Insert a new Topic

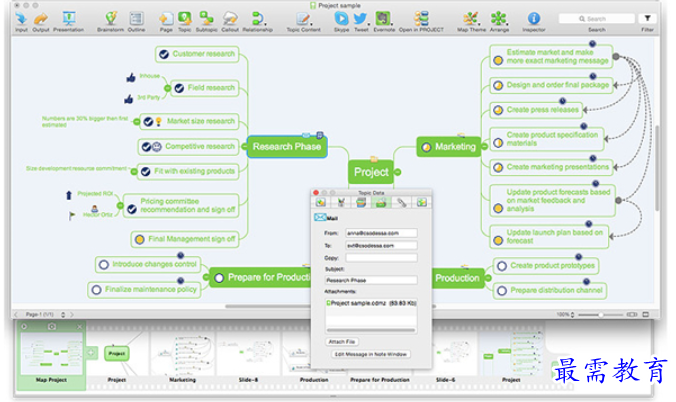coord(185,22)
